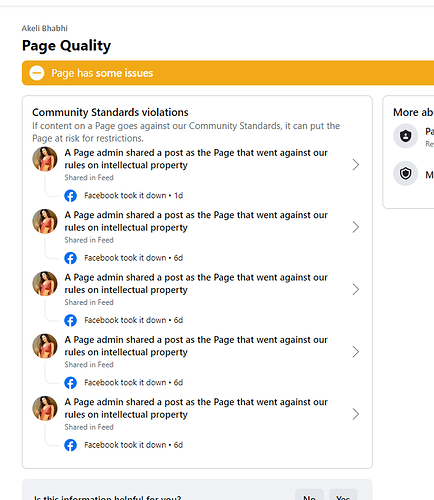Click the plain shield icon in the right panel

405,173
